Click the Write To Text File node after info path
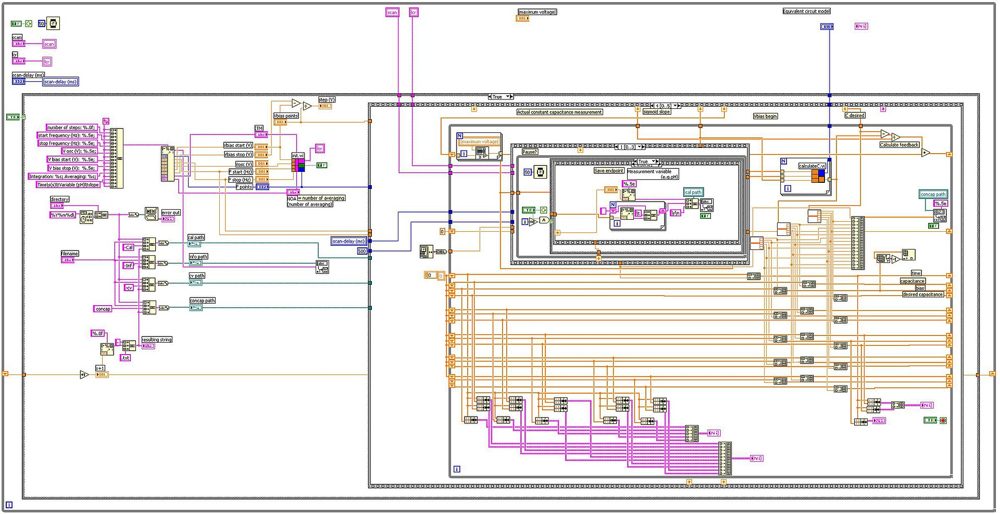The height and width of the screenshot is (514, 1000). tap(324, 267)
